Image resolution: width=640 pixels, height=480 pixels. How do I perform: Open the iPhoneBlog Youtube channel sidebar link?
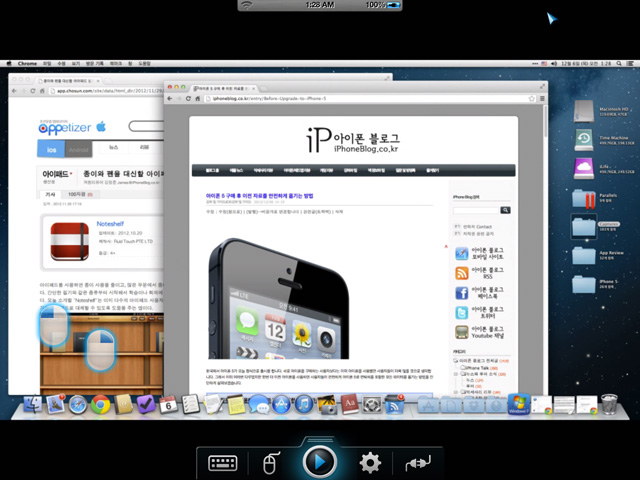(479, 332)
